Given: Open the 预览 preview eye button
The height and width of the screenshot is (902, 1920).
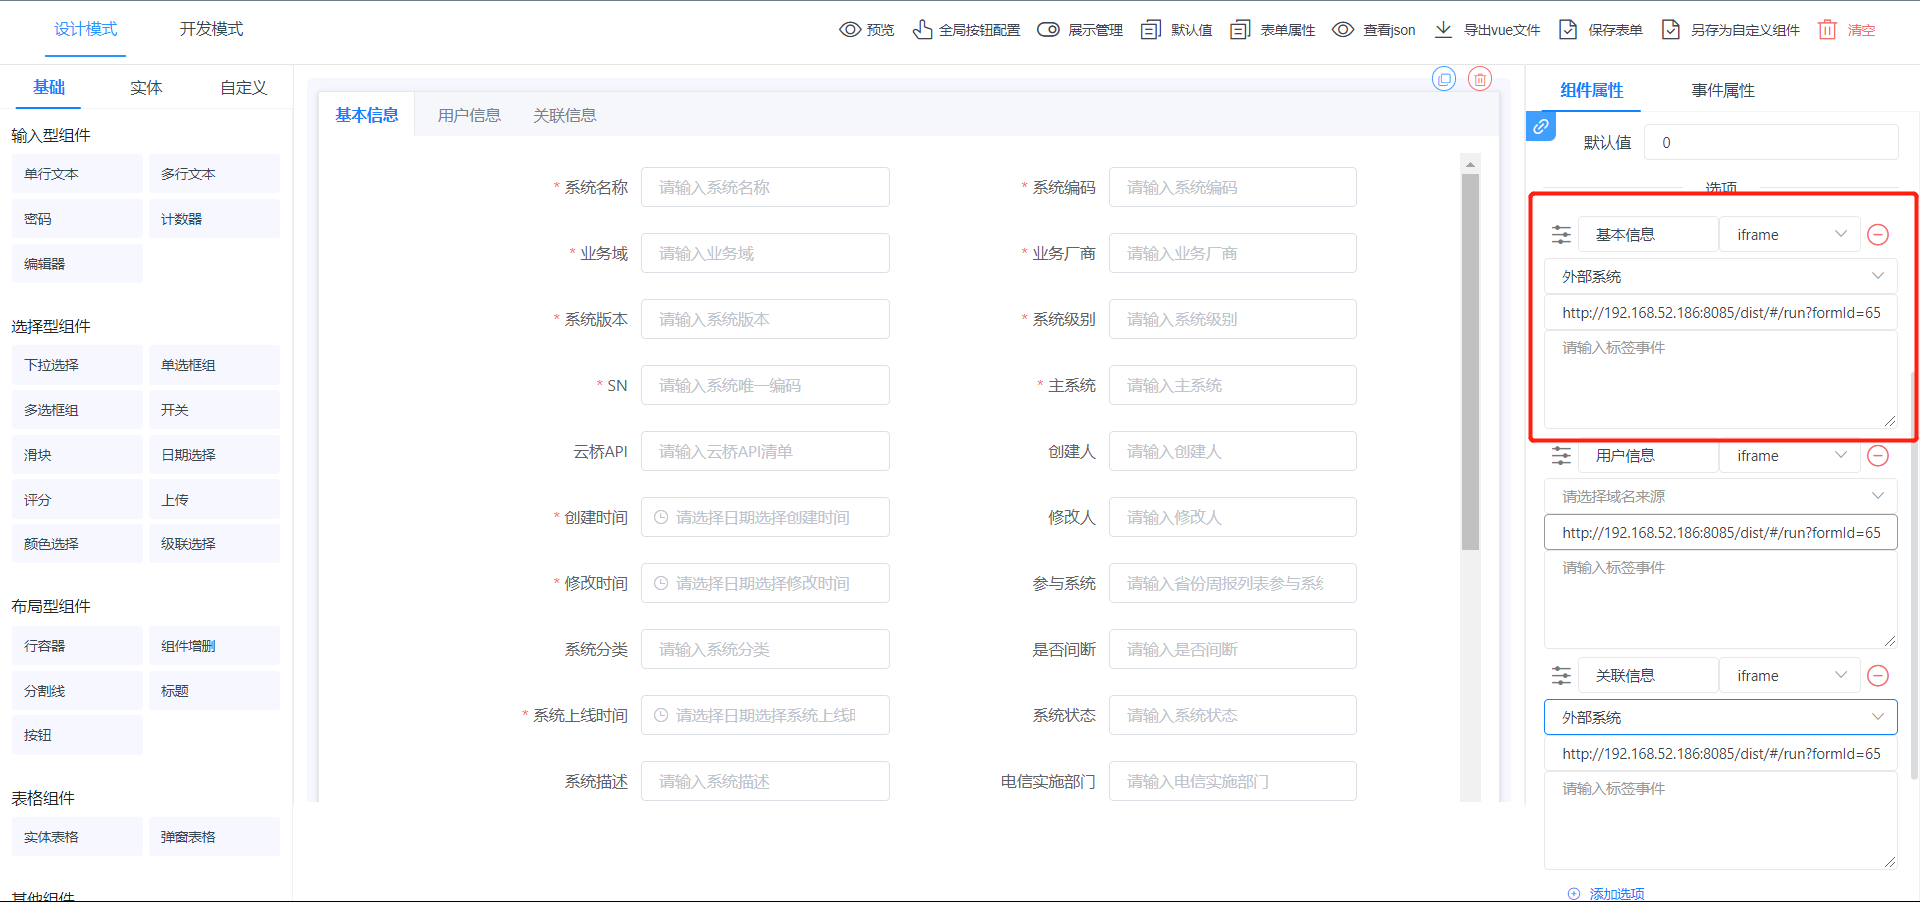Looking at the screenshot, I should point(866,30).
